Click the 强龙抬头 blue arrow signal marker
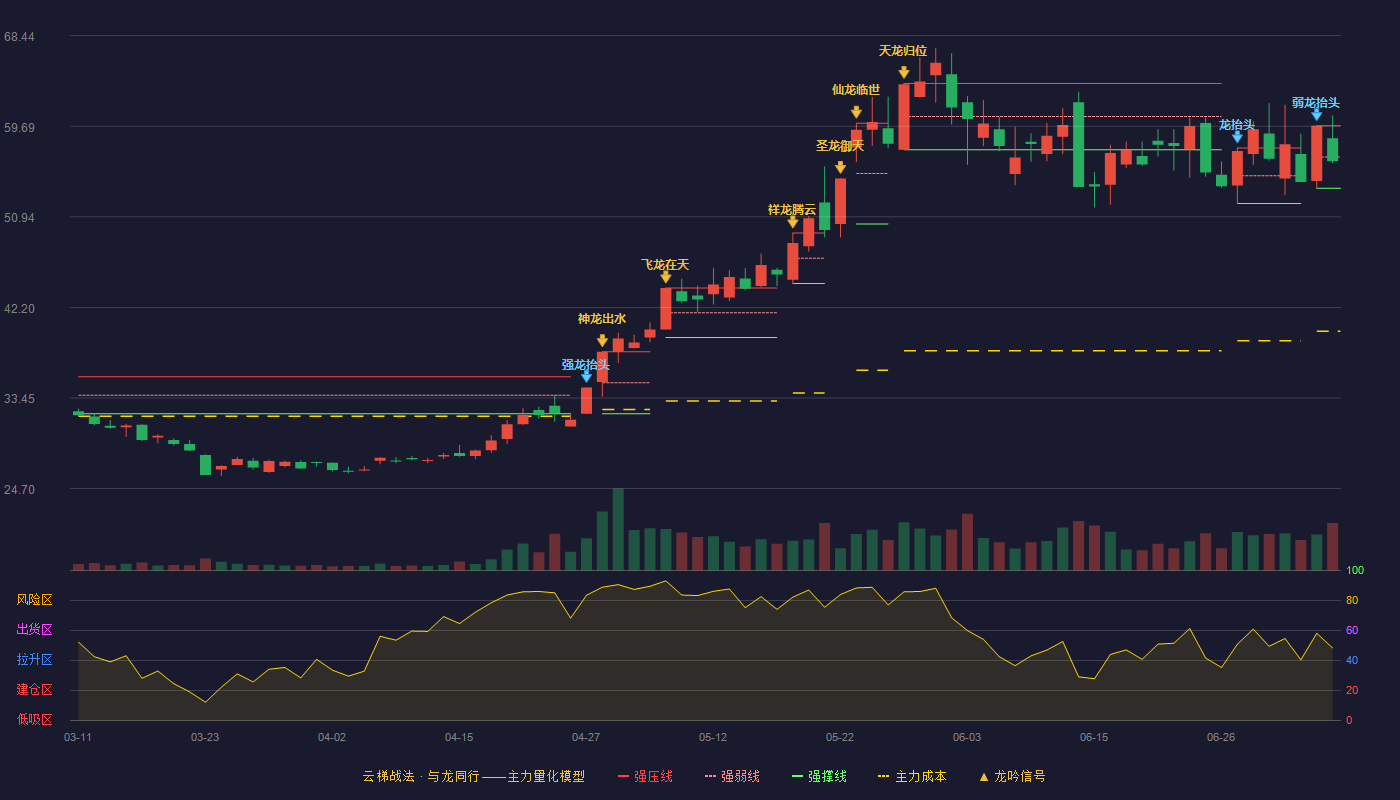The image size is (1400, 800). pyautogui.click(x=586, y=376)
